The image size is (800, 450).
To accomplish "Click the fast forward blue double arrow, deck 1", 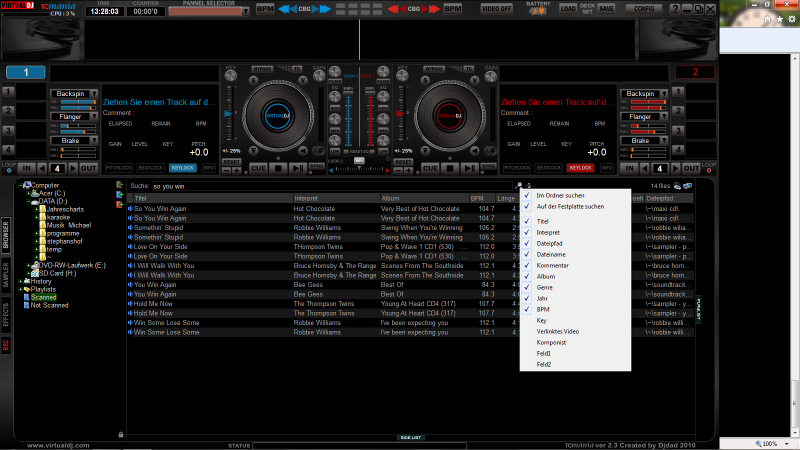I will [325, 9].
